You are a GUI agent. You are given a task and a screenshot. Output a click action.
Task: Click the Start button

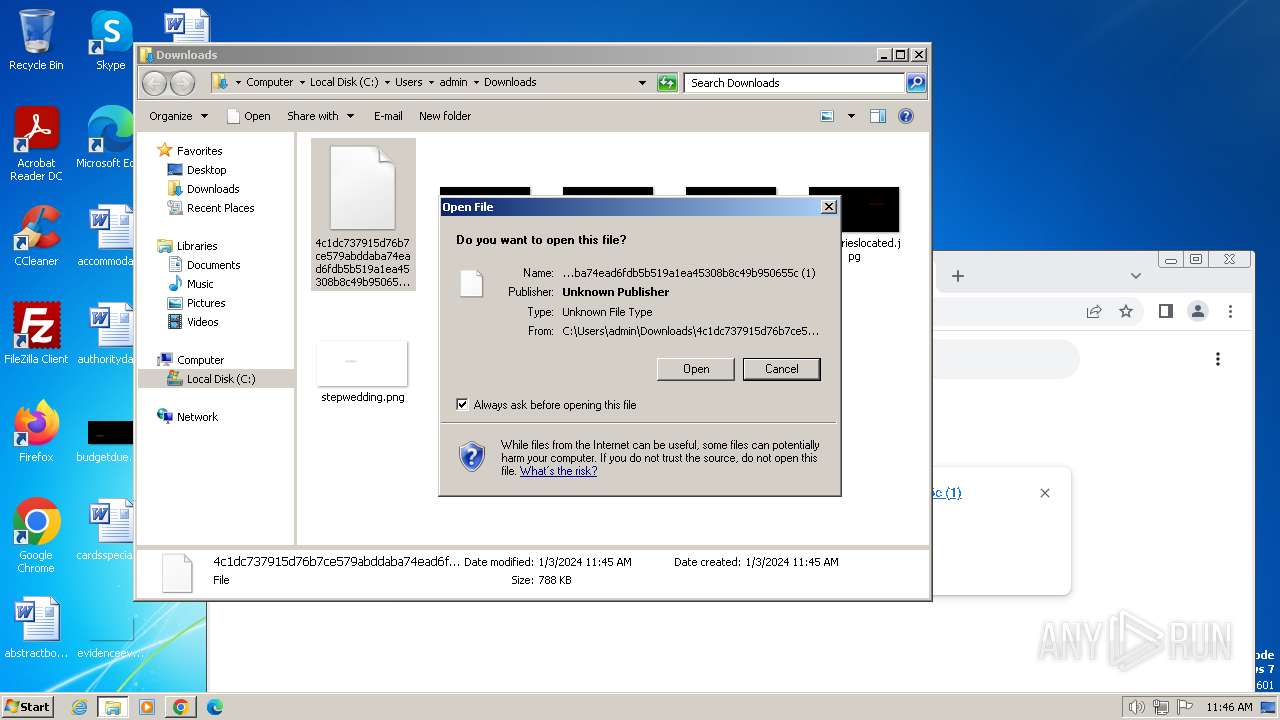point(27,707)
